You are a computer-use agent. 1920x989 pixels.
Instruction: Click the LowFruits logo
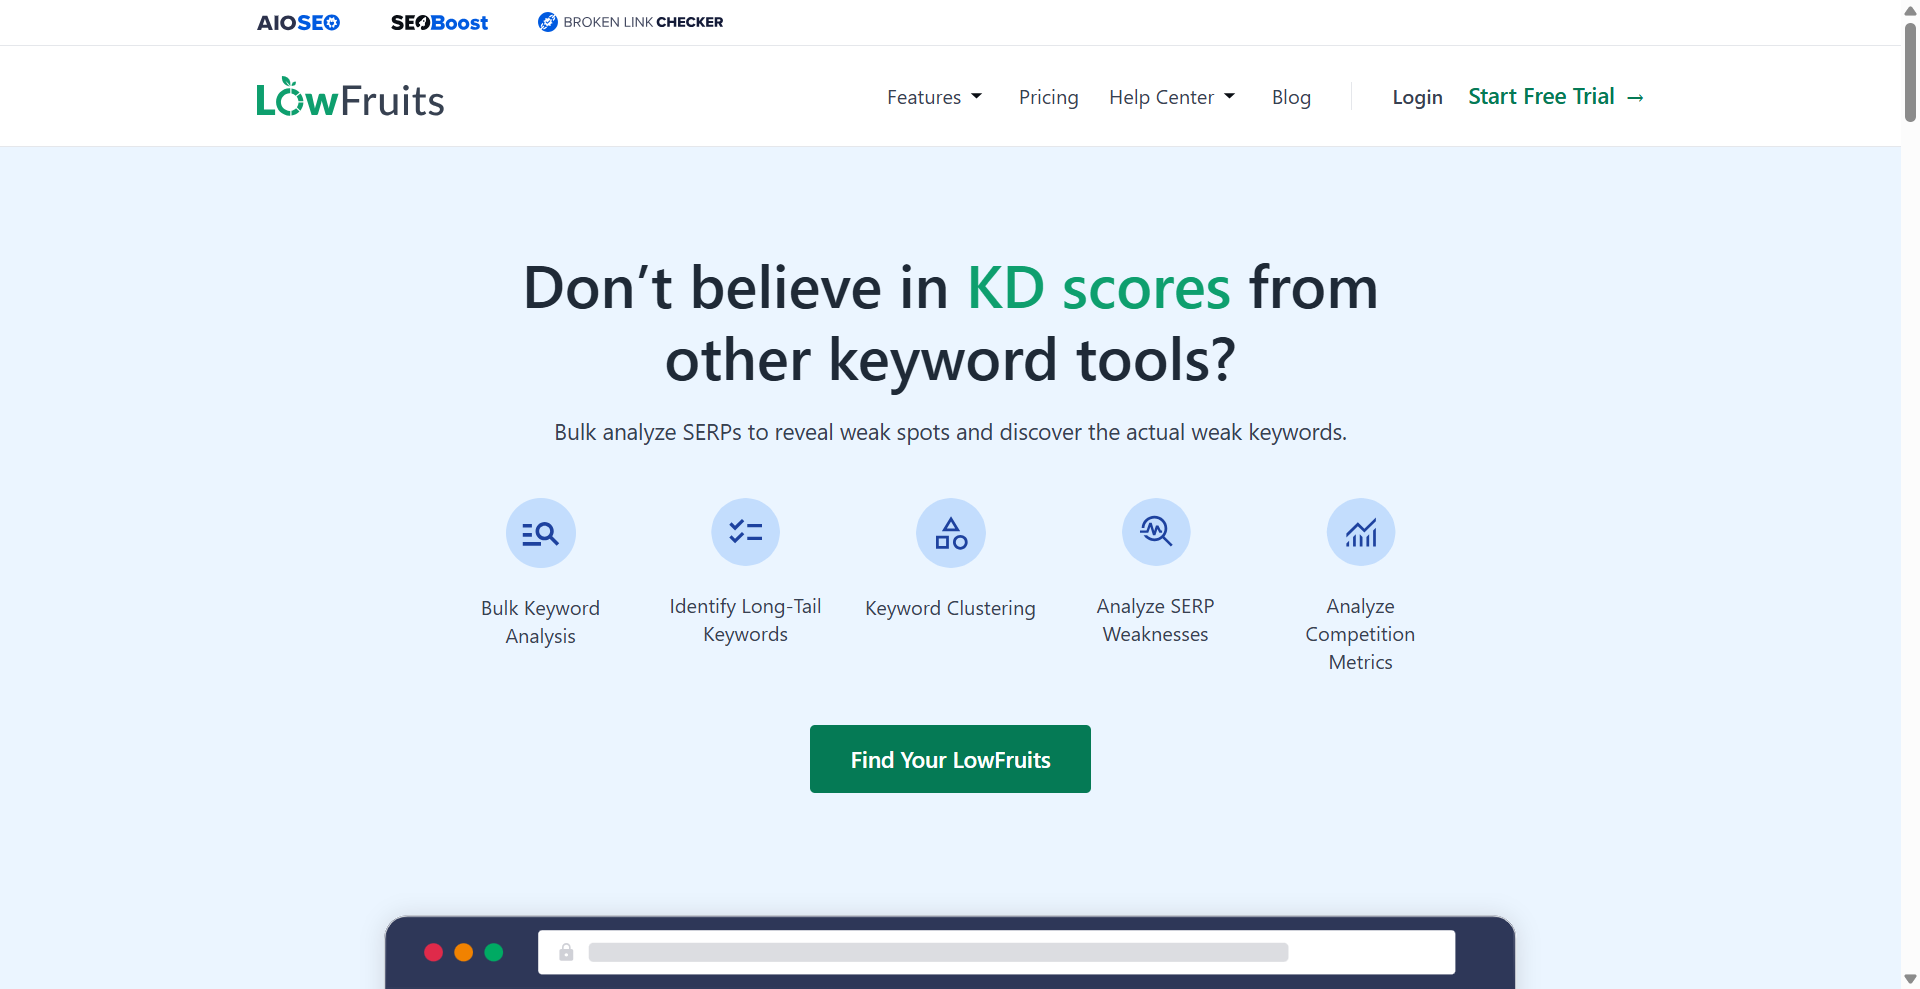[x=350, y=98]
